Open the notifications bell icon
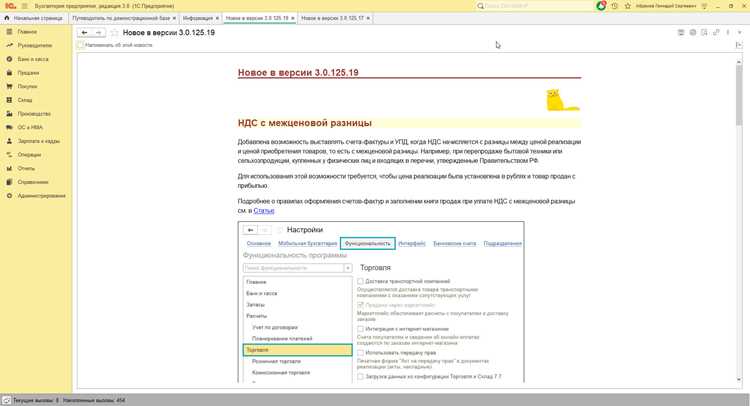Viewport: 750px width, 406px height. (601, 6)
